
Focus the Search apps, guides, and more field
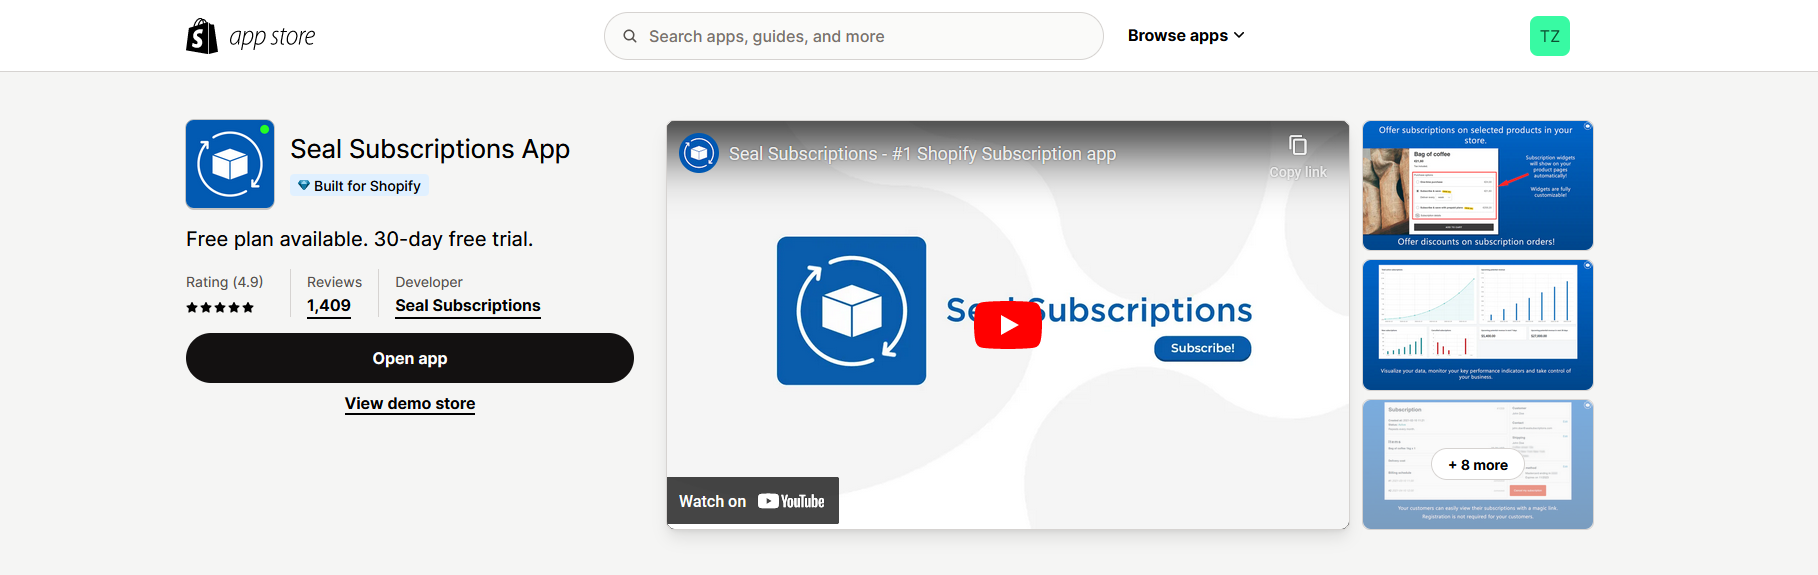pyautogui.click(x=854, y=36)
